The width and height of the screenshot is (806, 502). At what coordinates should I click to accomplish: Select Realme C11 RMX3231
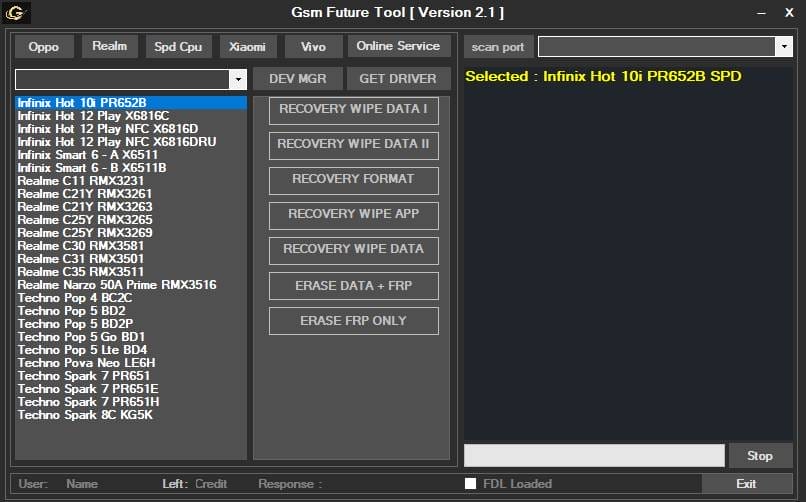pos(131,181)
